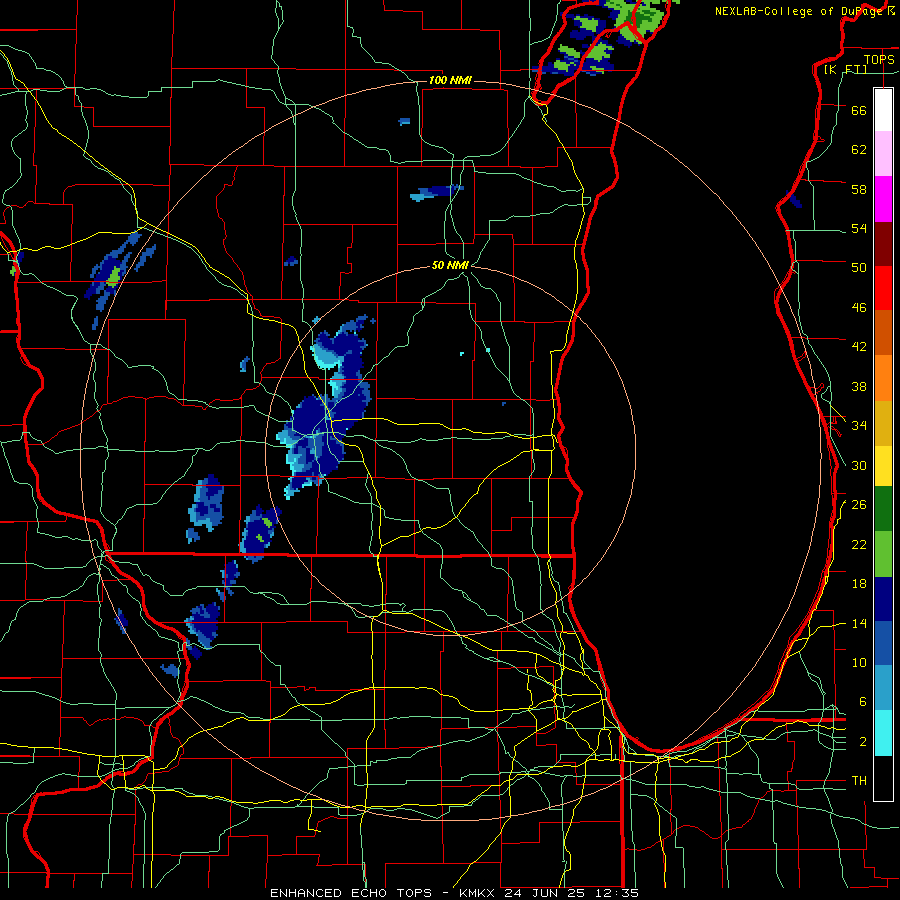Click legend value "66"
900x900 pixels.
[859, 110]
